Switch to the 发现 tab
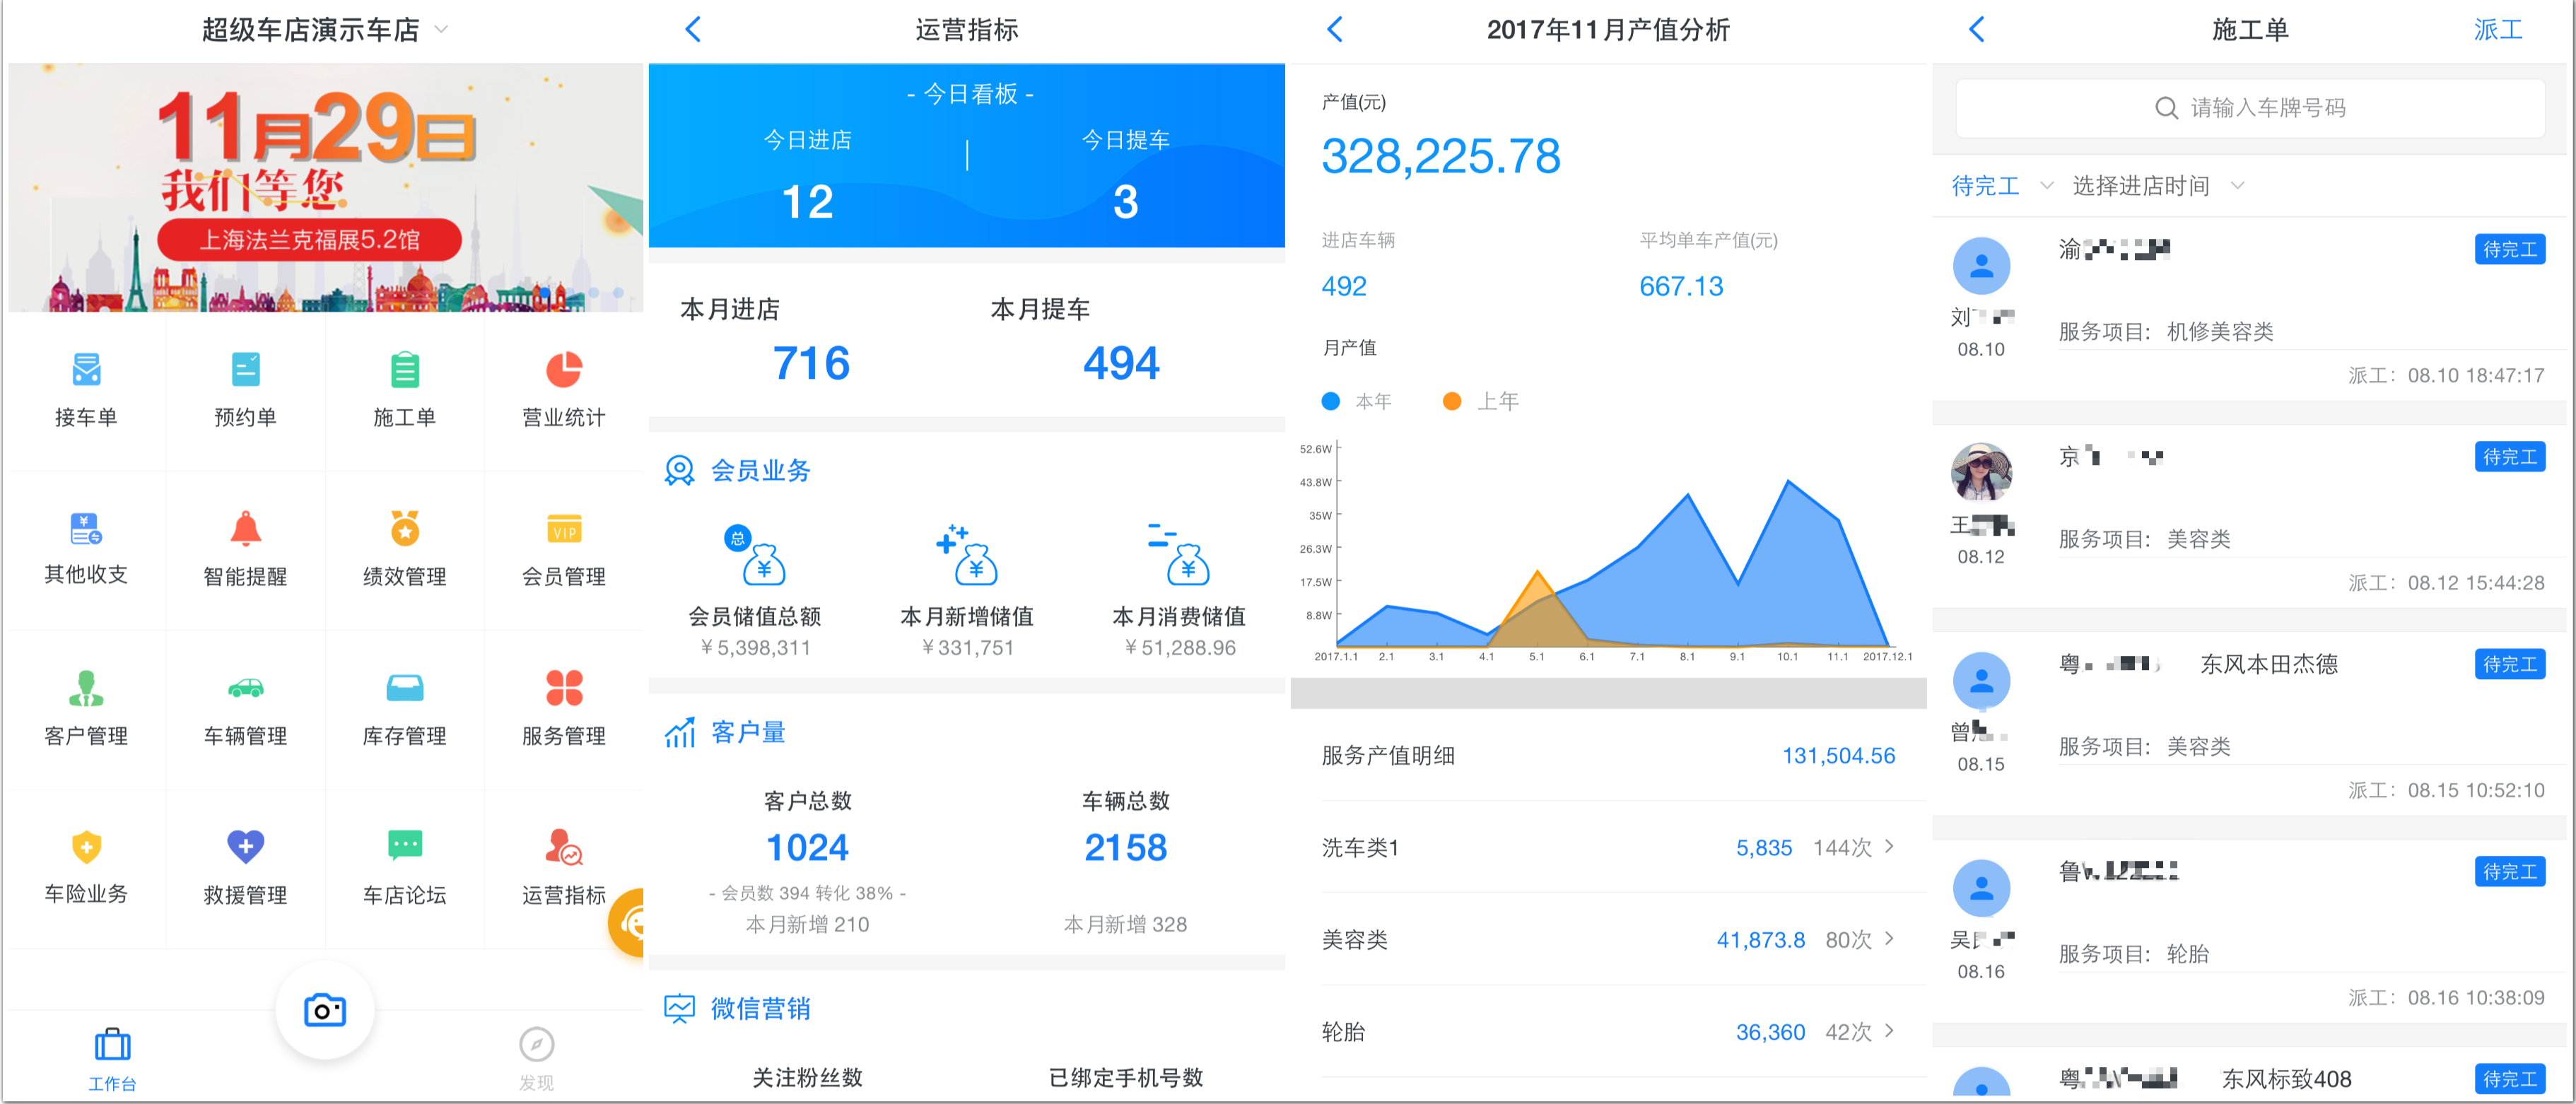Viewport: 2576px width, 1104px height. [536, 1059]
